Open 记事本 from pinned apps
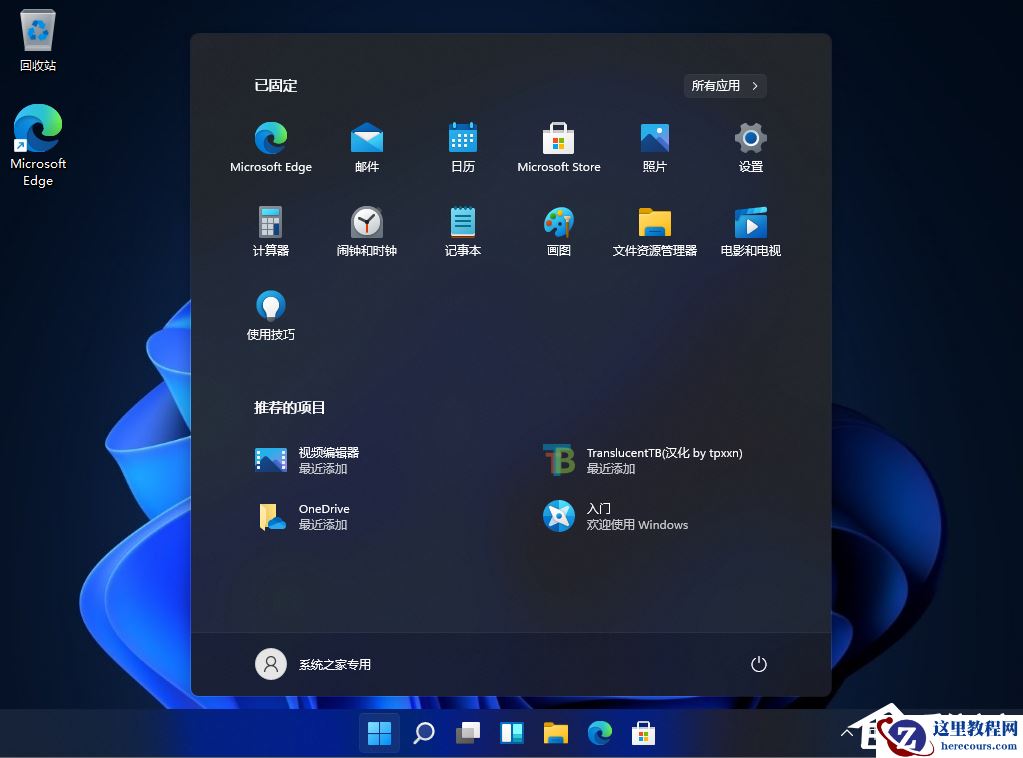The image size is (1023, 758). pyautogui.click(x=462, y=229)
